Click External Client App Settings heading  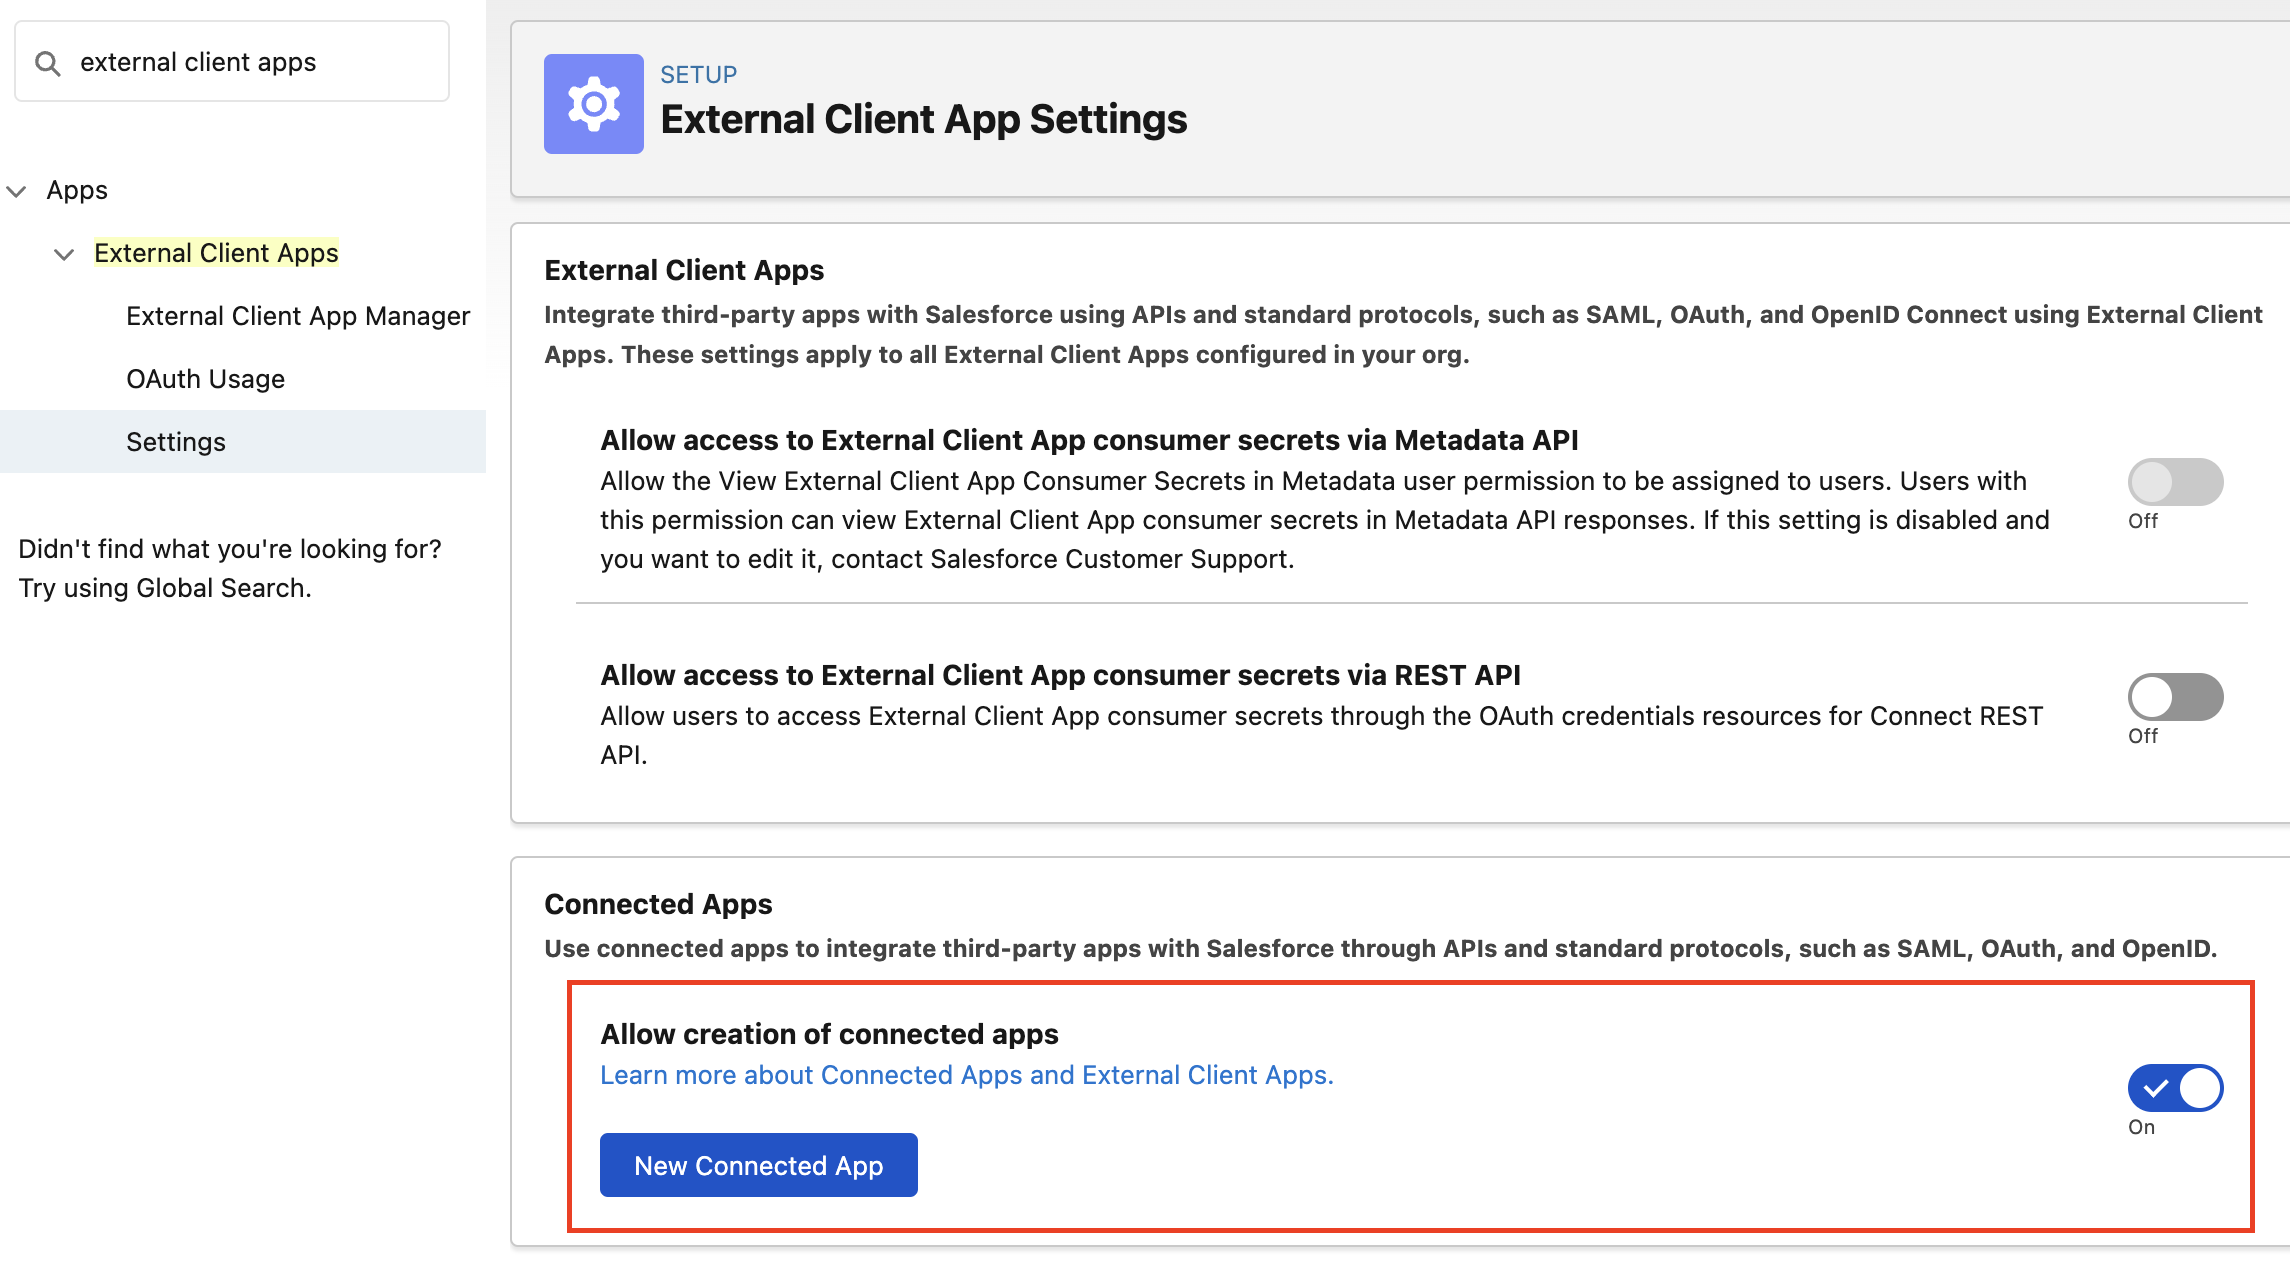point(923,119)
